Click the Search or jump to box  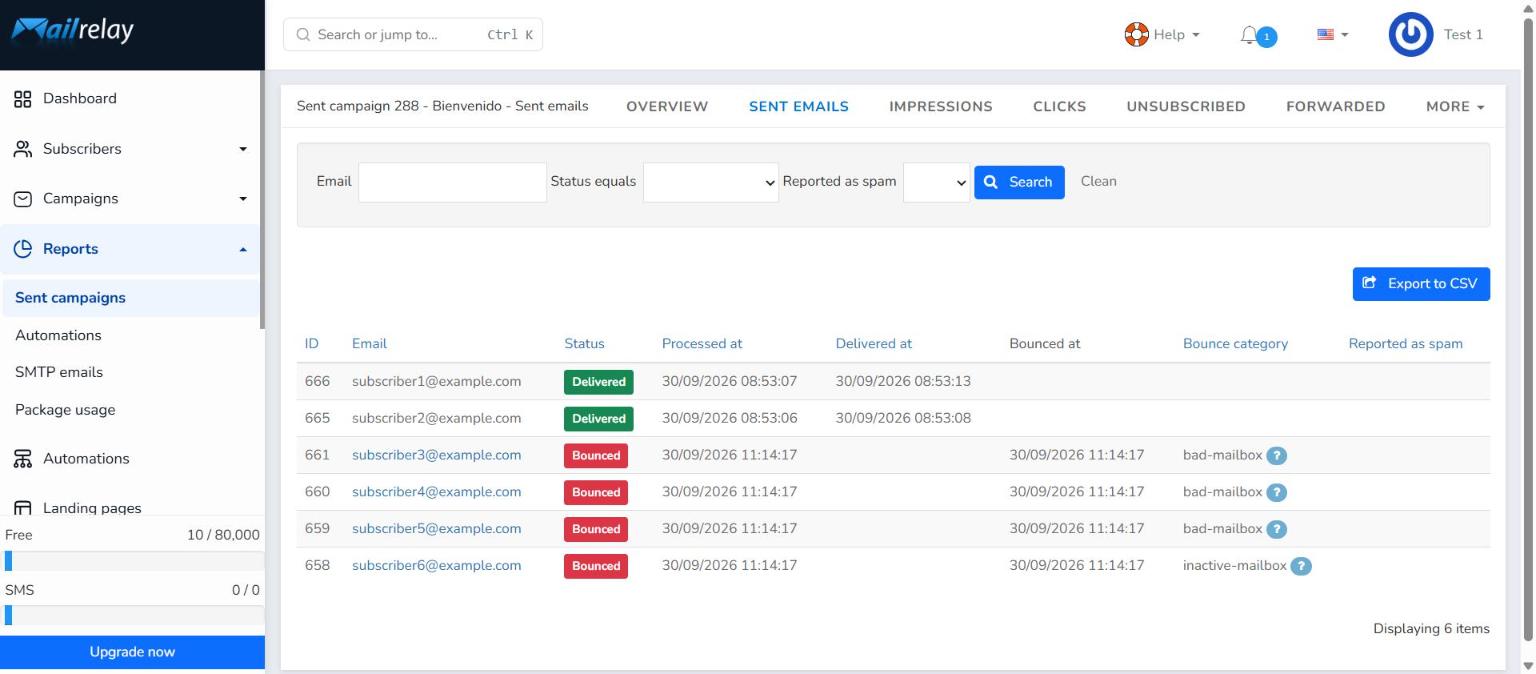click(413, 35)
